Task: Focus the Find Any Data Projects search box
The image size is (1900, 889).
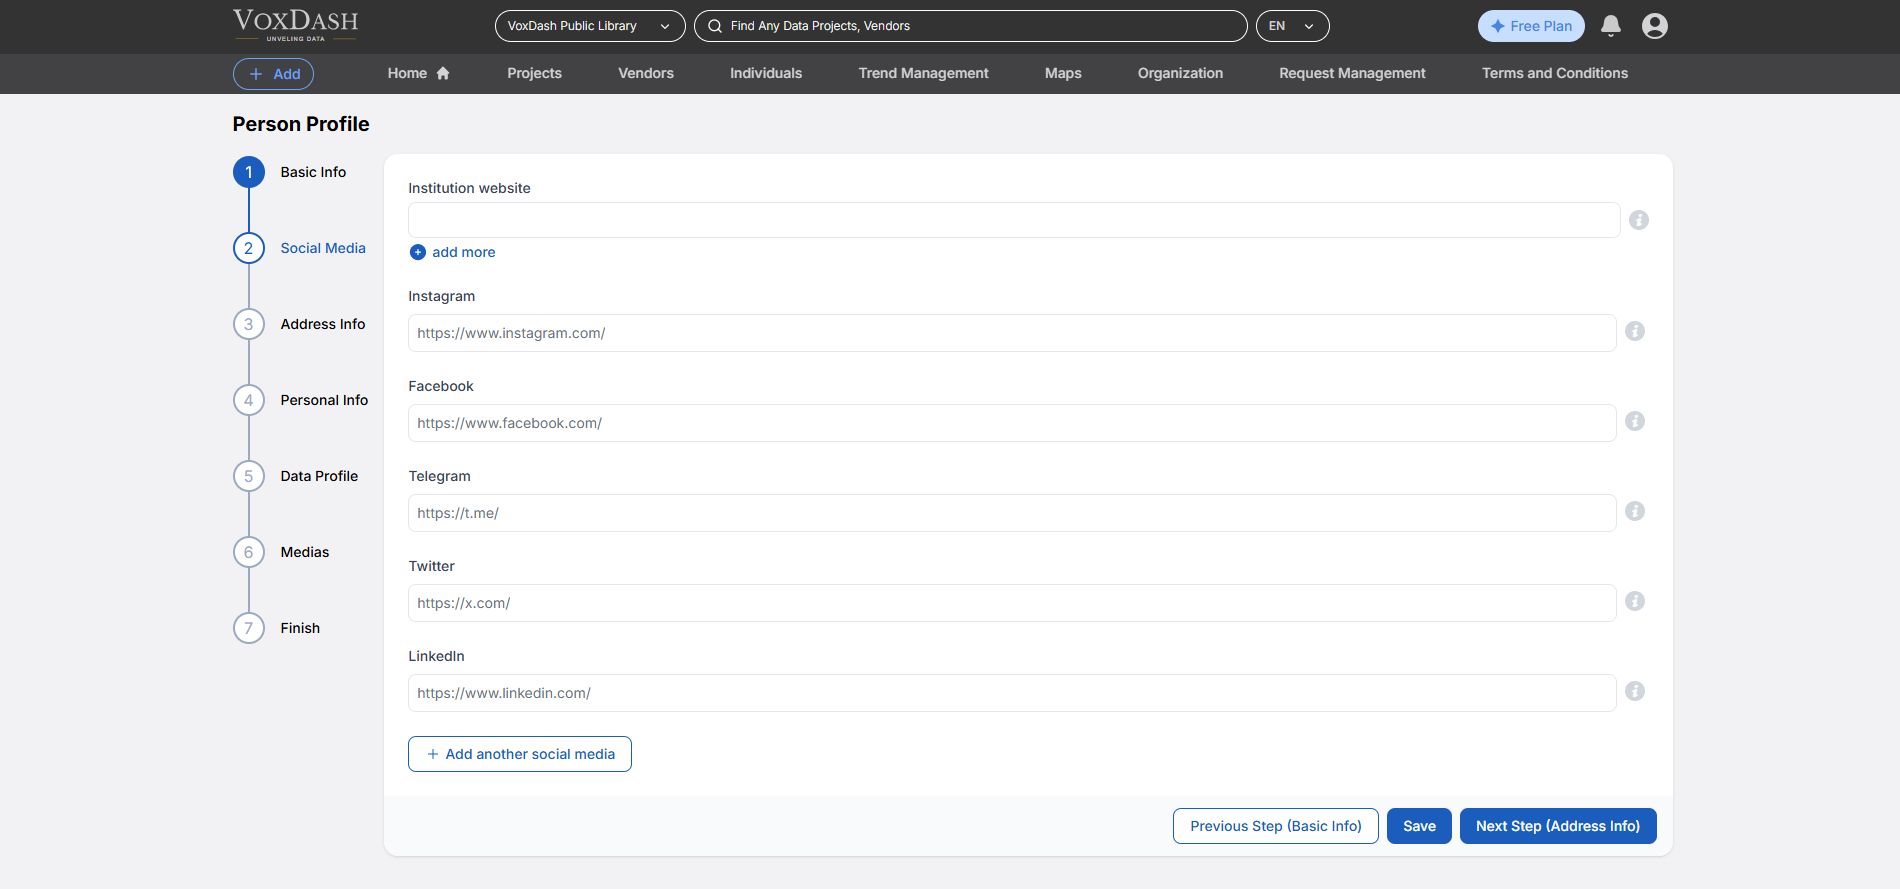Action: 970,26
